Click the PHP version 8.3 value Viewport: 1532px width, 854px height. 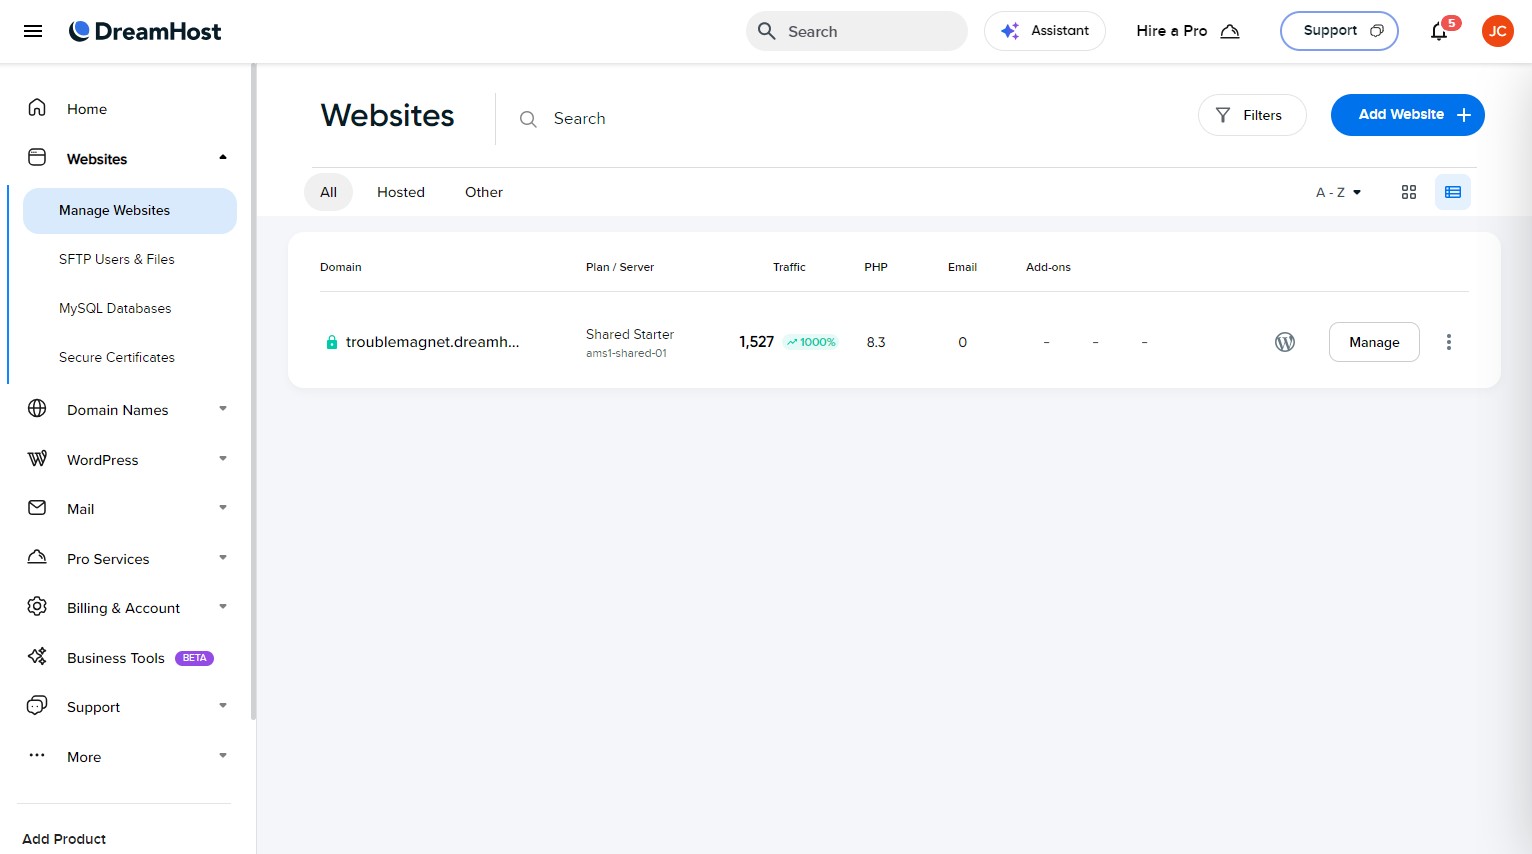(876, 342)
